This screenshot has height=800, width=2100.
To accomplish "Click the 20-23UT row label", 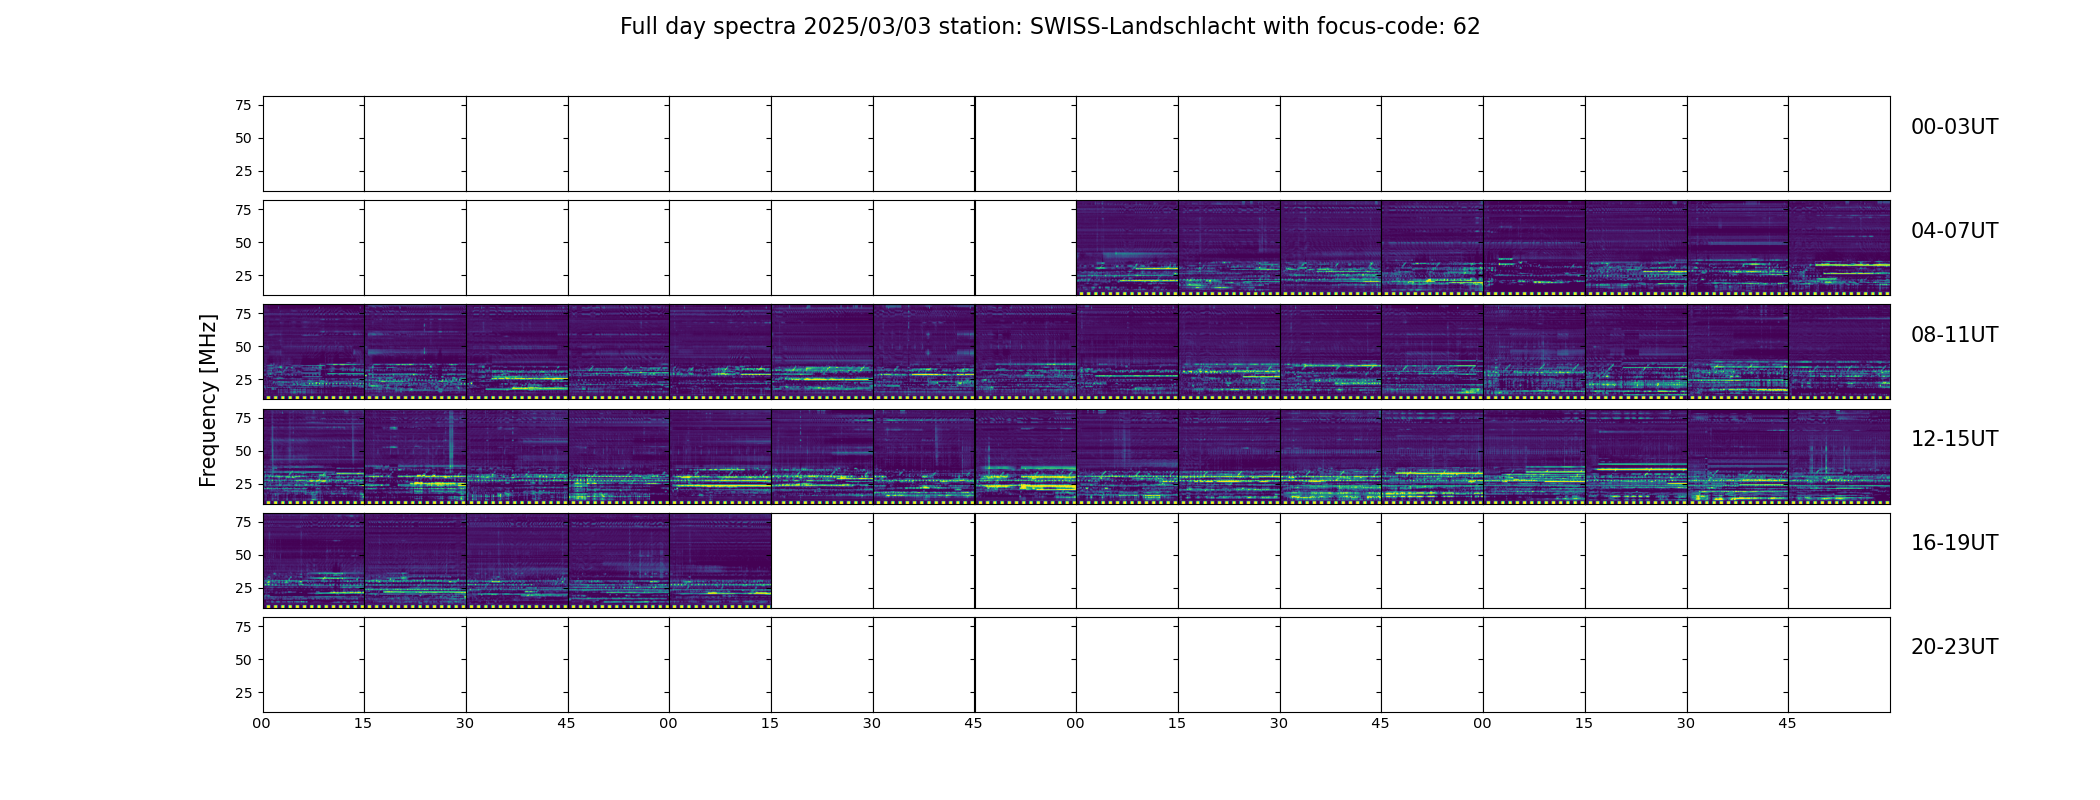I will pyautogui.click(x=1954, y=647).
